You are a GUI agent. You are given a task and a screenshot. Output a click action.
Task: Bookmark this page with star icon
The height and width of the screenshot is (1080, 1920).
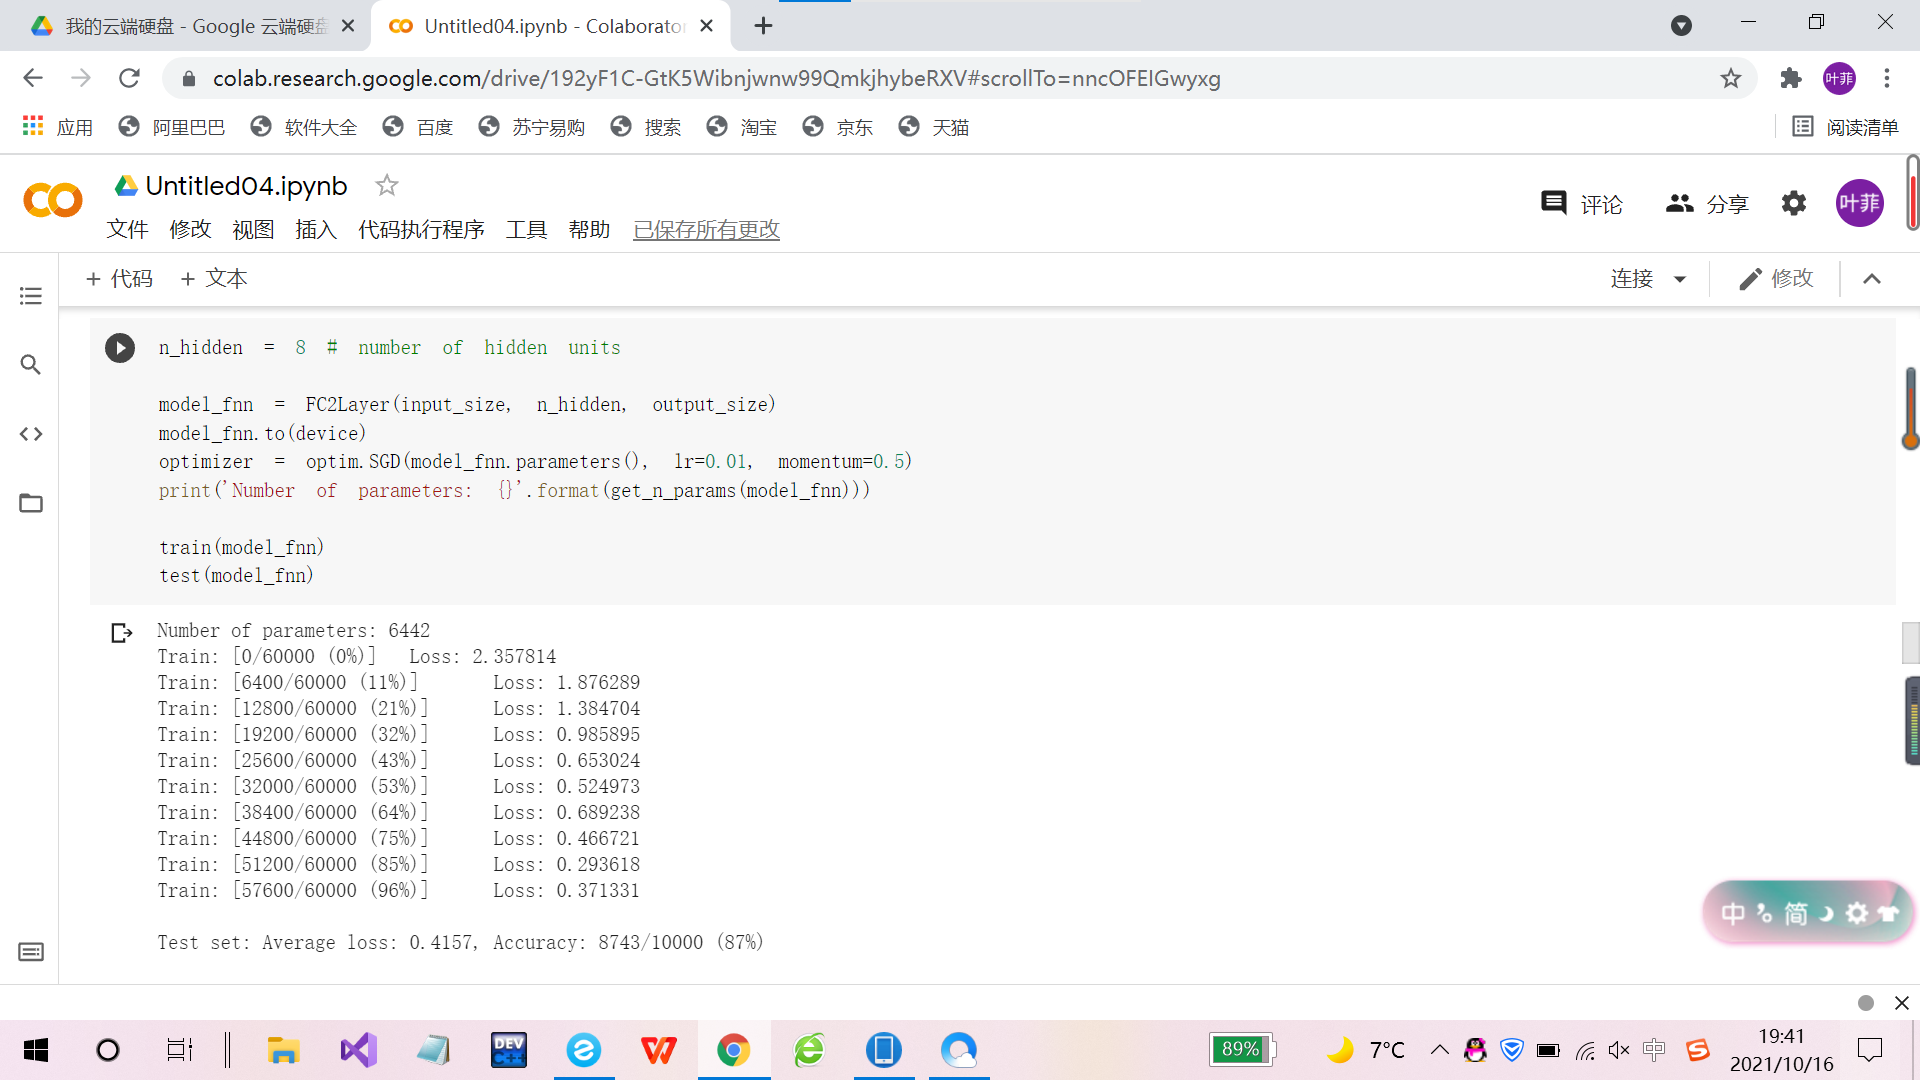tap(1731, 78)
